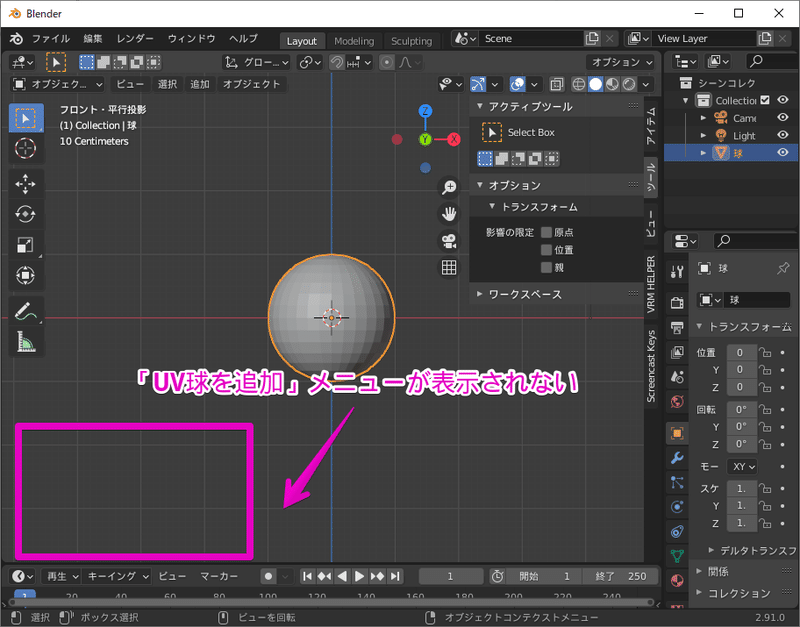This screenshot has height=627, width=800.
Task: Switch to rendered shading mode
Action: (x=629, y=84)
